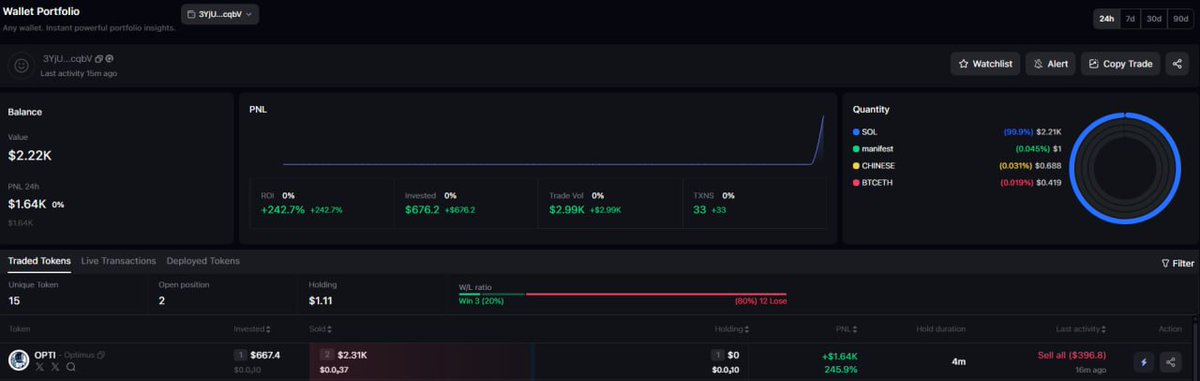This screenshot has width=1200, height=381.
Task: Switch to Live Transactions tab
Action: (118, 261)
